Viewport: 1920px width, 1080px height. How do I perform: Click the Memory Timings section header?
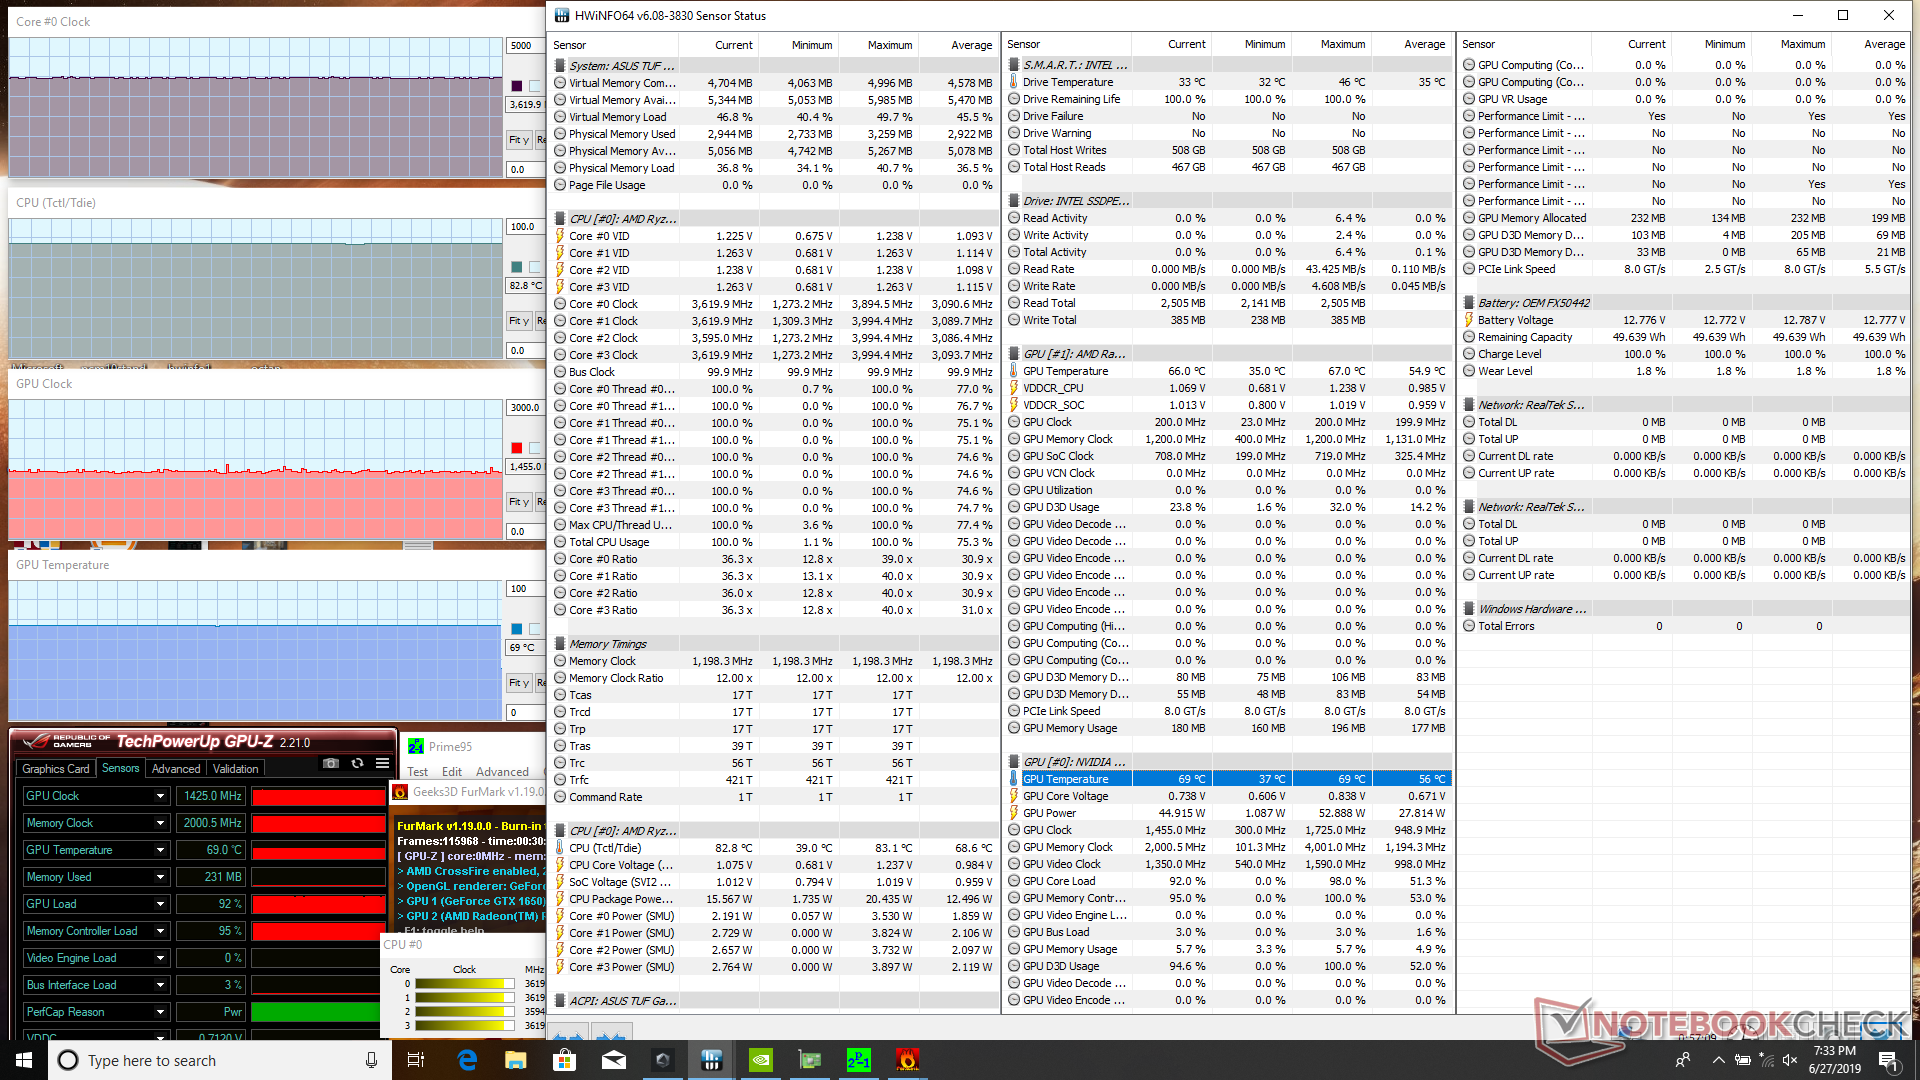[x=775, y=644]
